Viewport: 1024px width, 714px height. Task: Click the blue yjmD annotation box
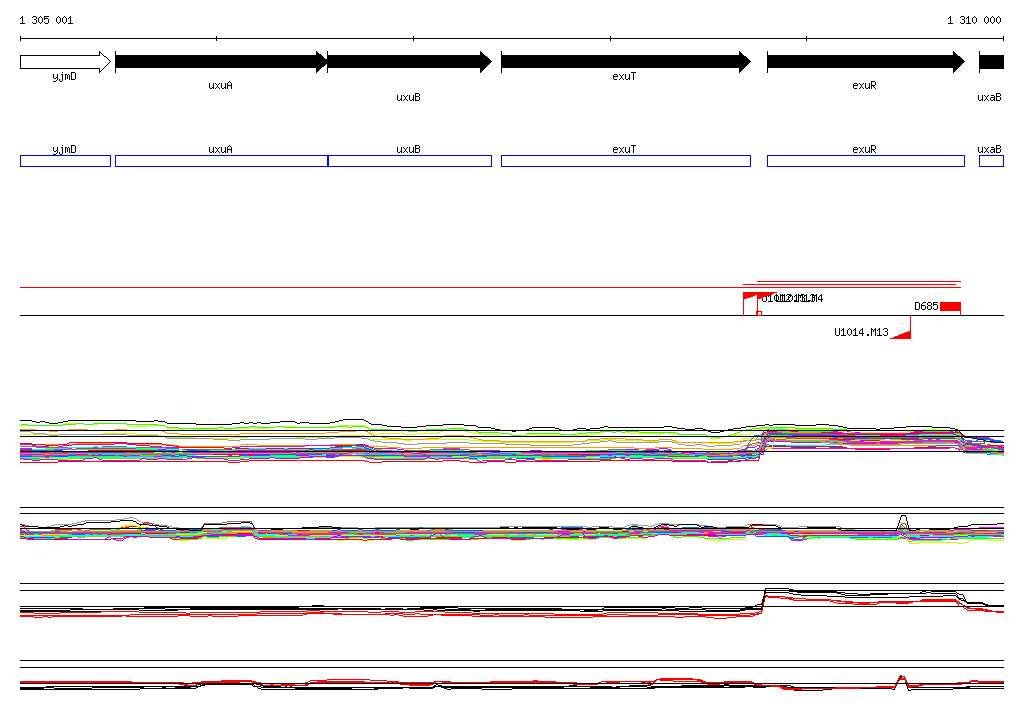pos(65,161)
